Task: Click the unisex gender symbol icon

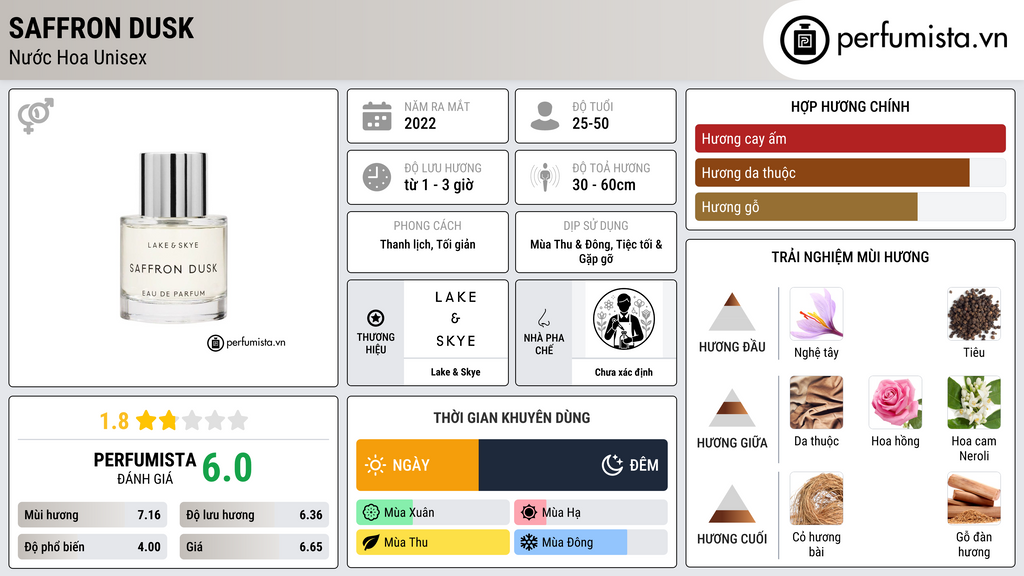Action: (36, 116)
